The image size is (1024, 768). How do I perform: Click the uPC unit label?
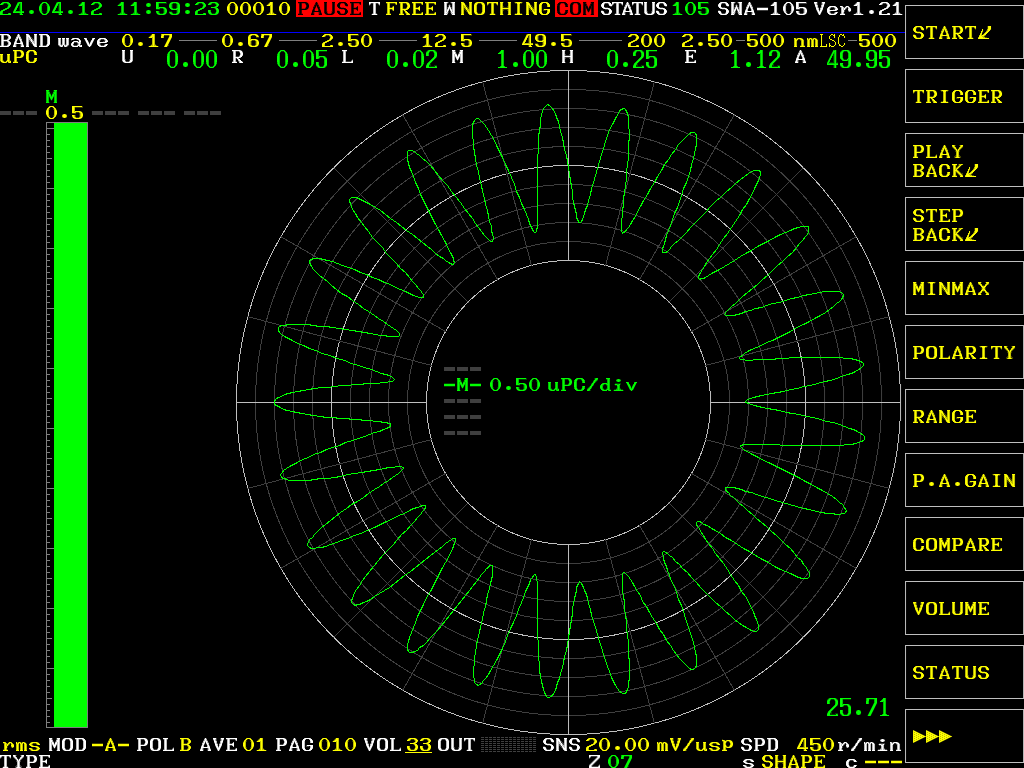click(19, 57)
